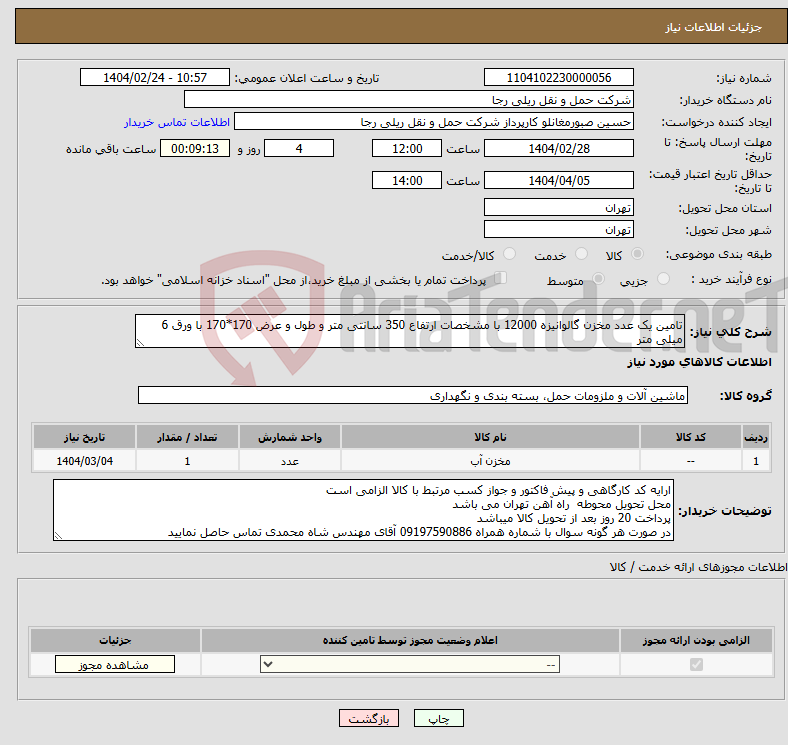Image resolution: width=788 pixels, height=745 pixels.
Task: Choose the کالا/خدمت radio option
Action: 510,256
